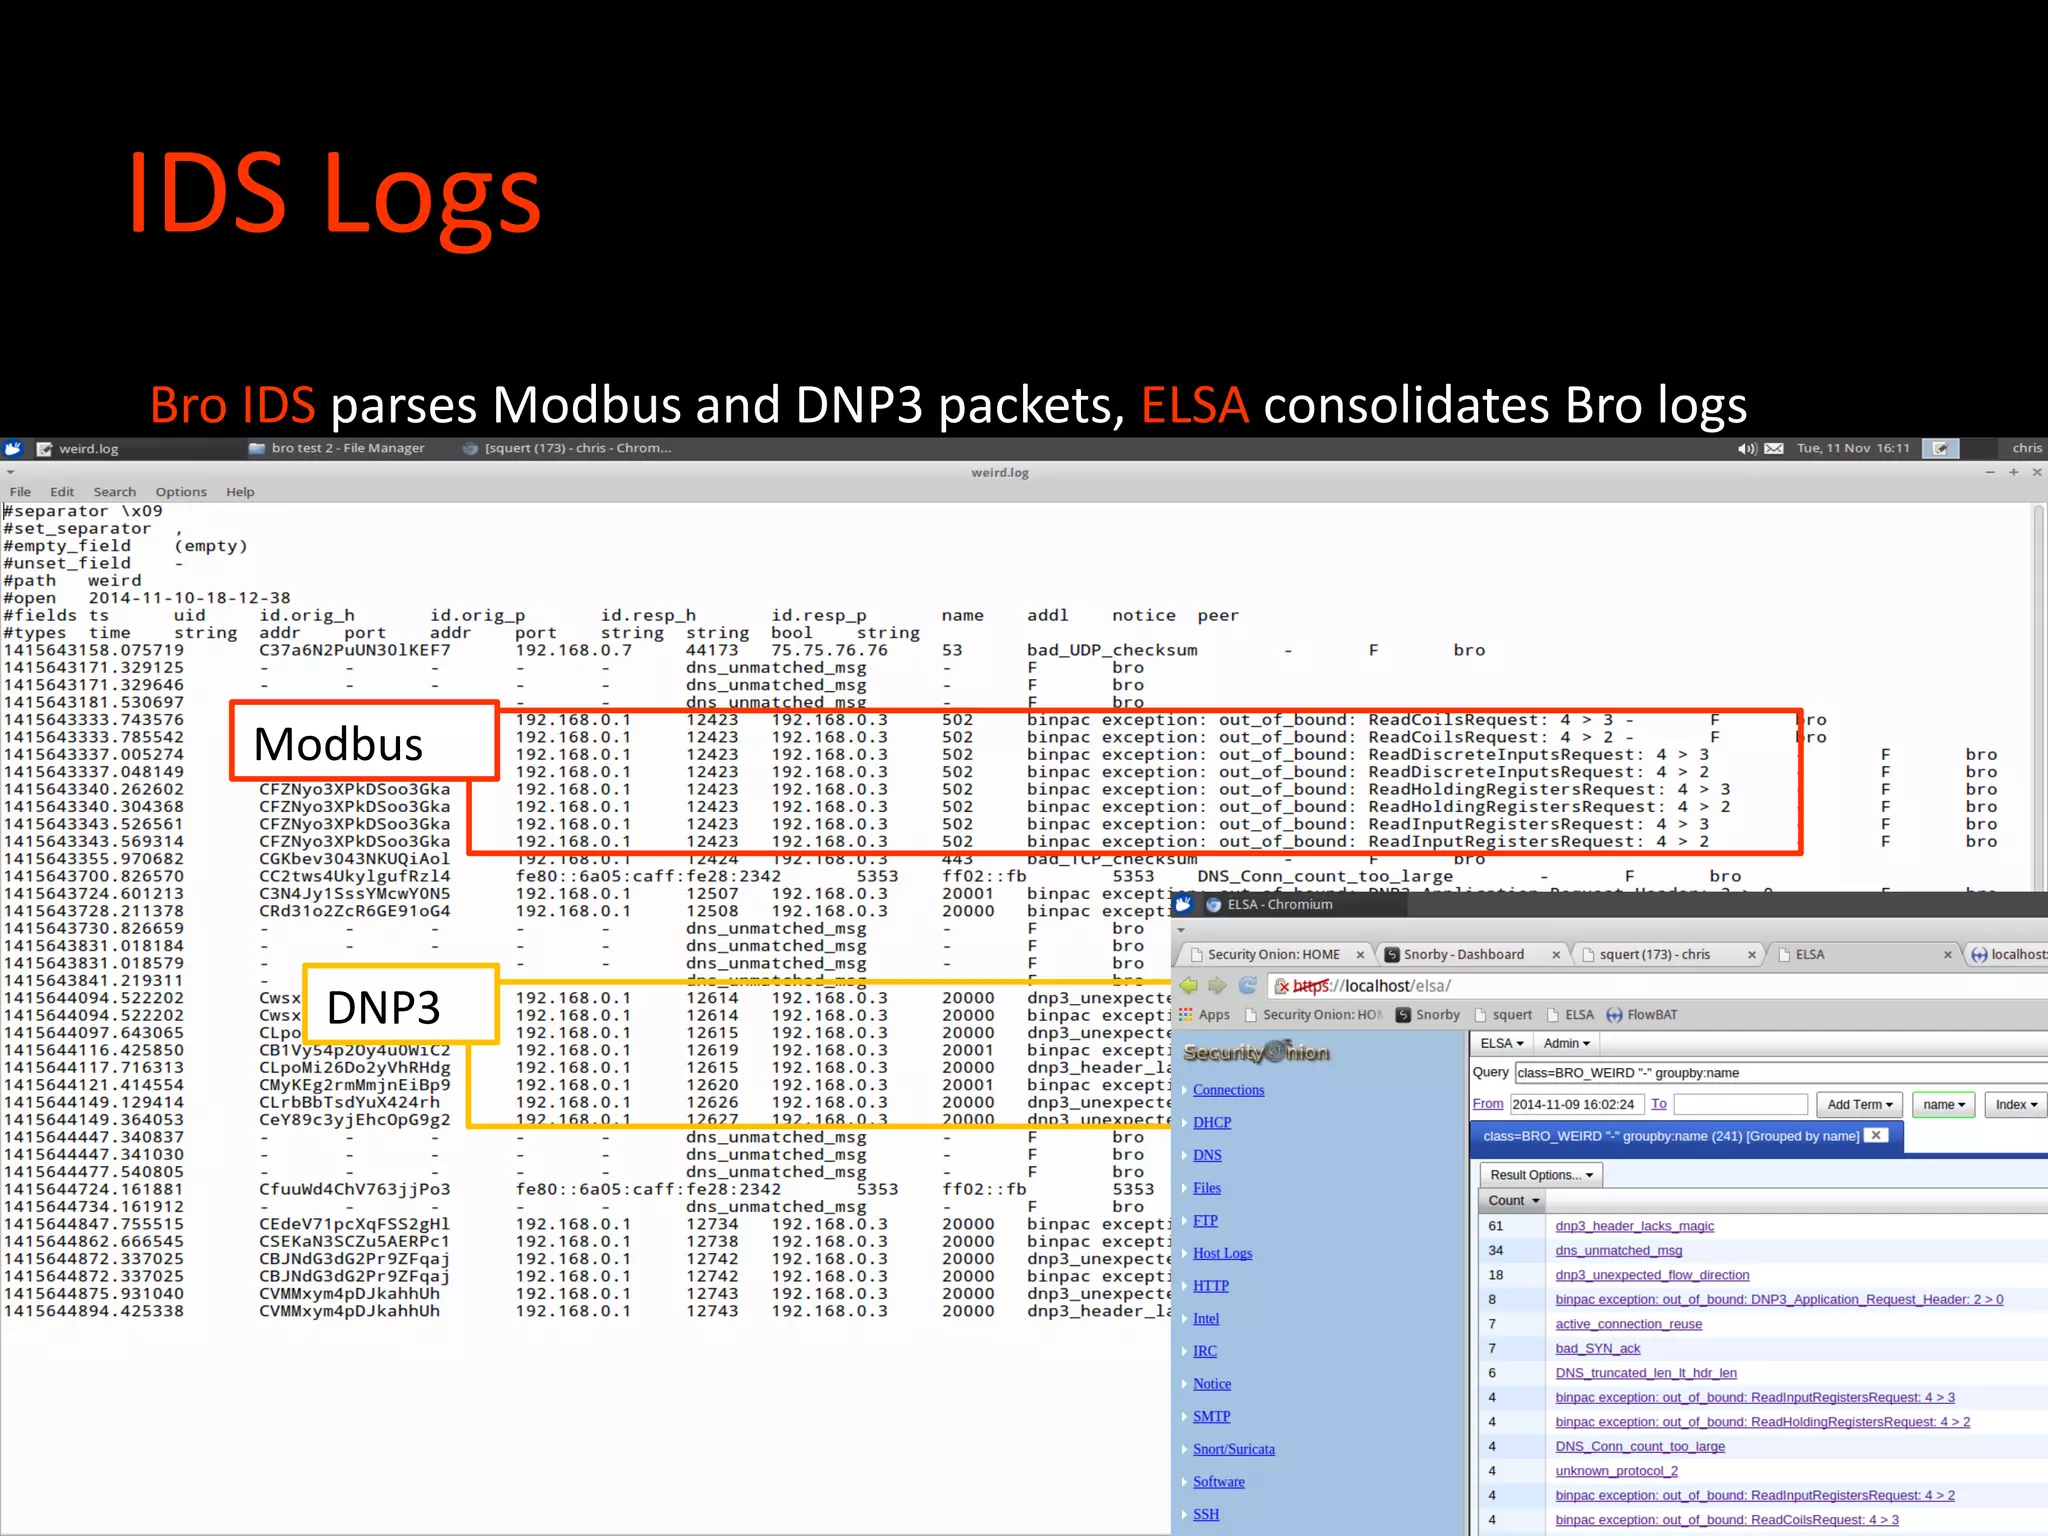
Task: Click the notes icon in the panel
Action: coord(1940,448)
